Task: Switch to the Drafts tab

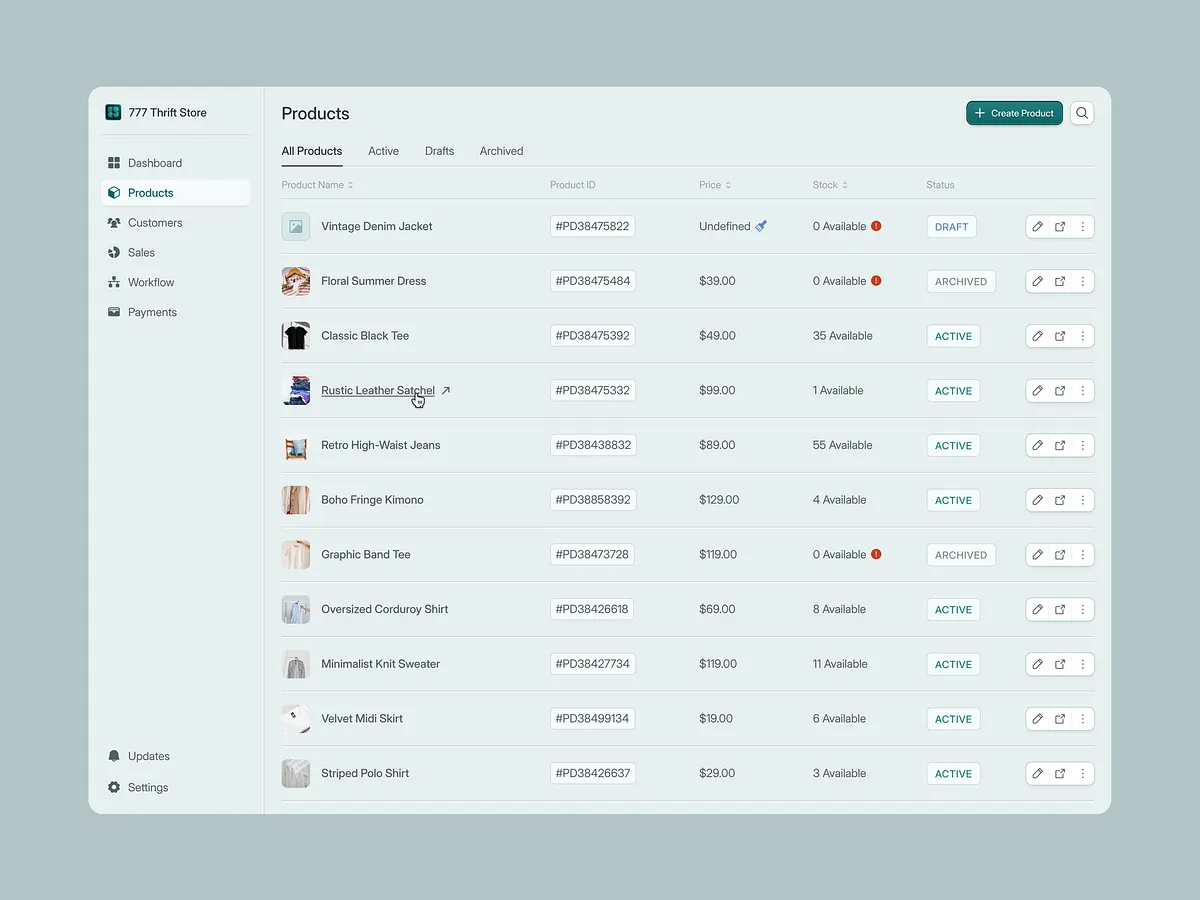Action: click(439, 151)
